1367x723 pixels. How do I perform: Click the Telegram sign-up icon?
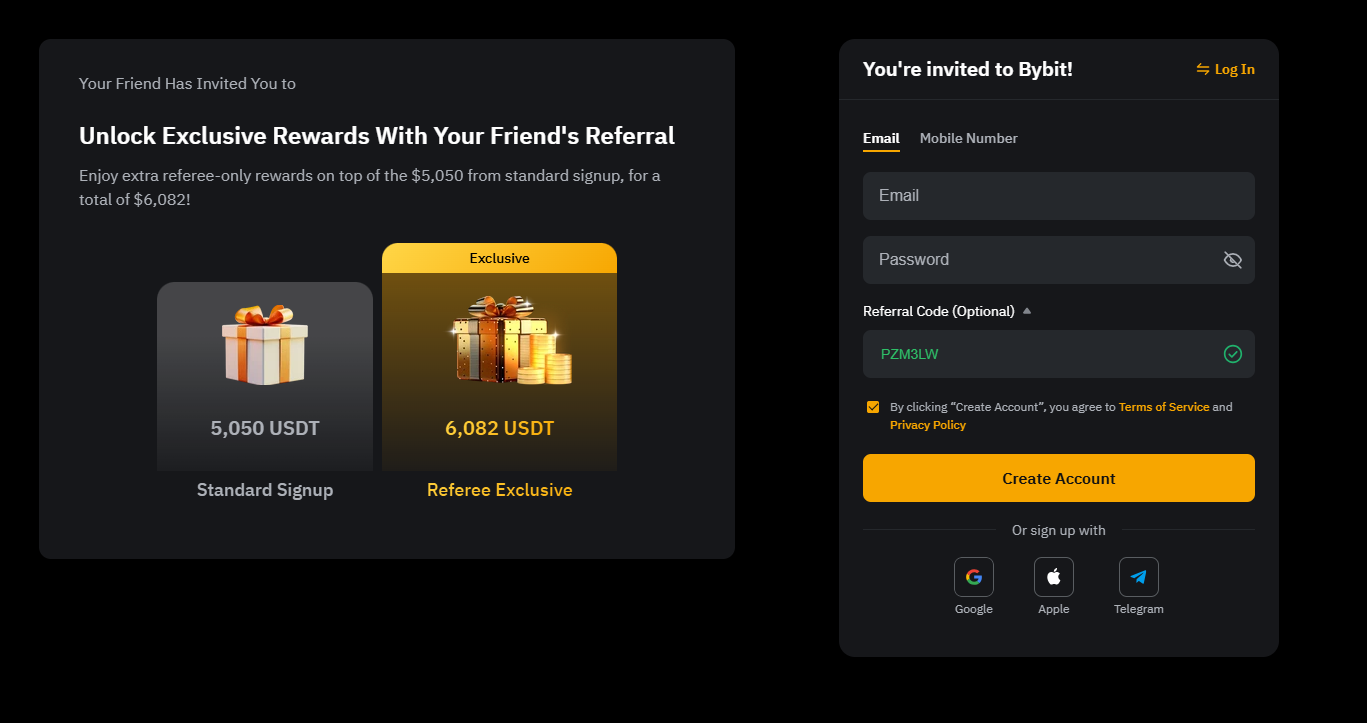click(1138, 577)
